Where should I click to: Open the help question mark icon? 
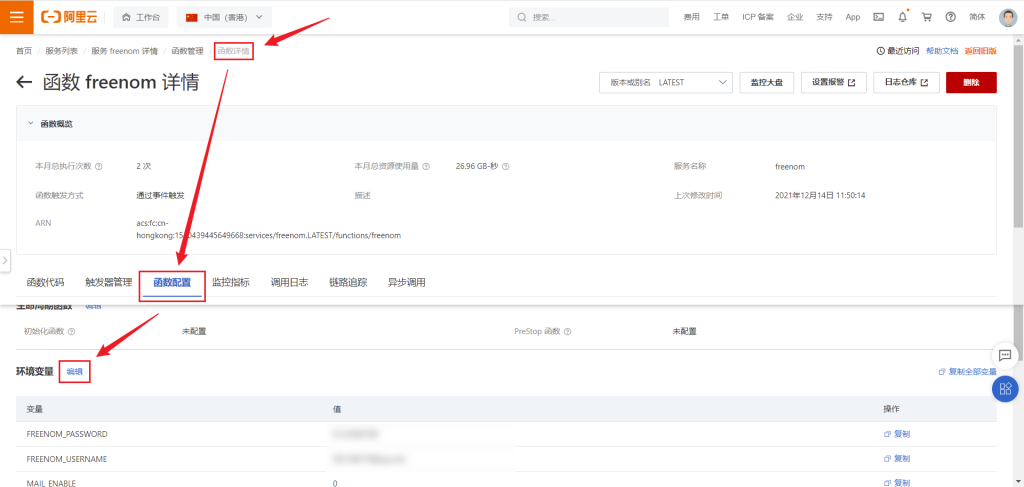pos(951,17)
